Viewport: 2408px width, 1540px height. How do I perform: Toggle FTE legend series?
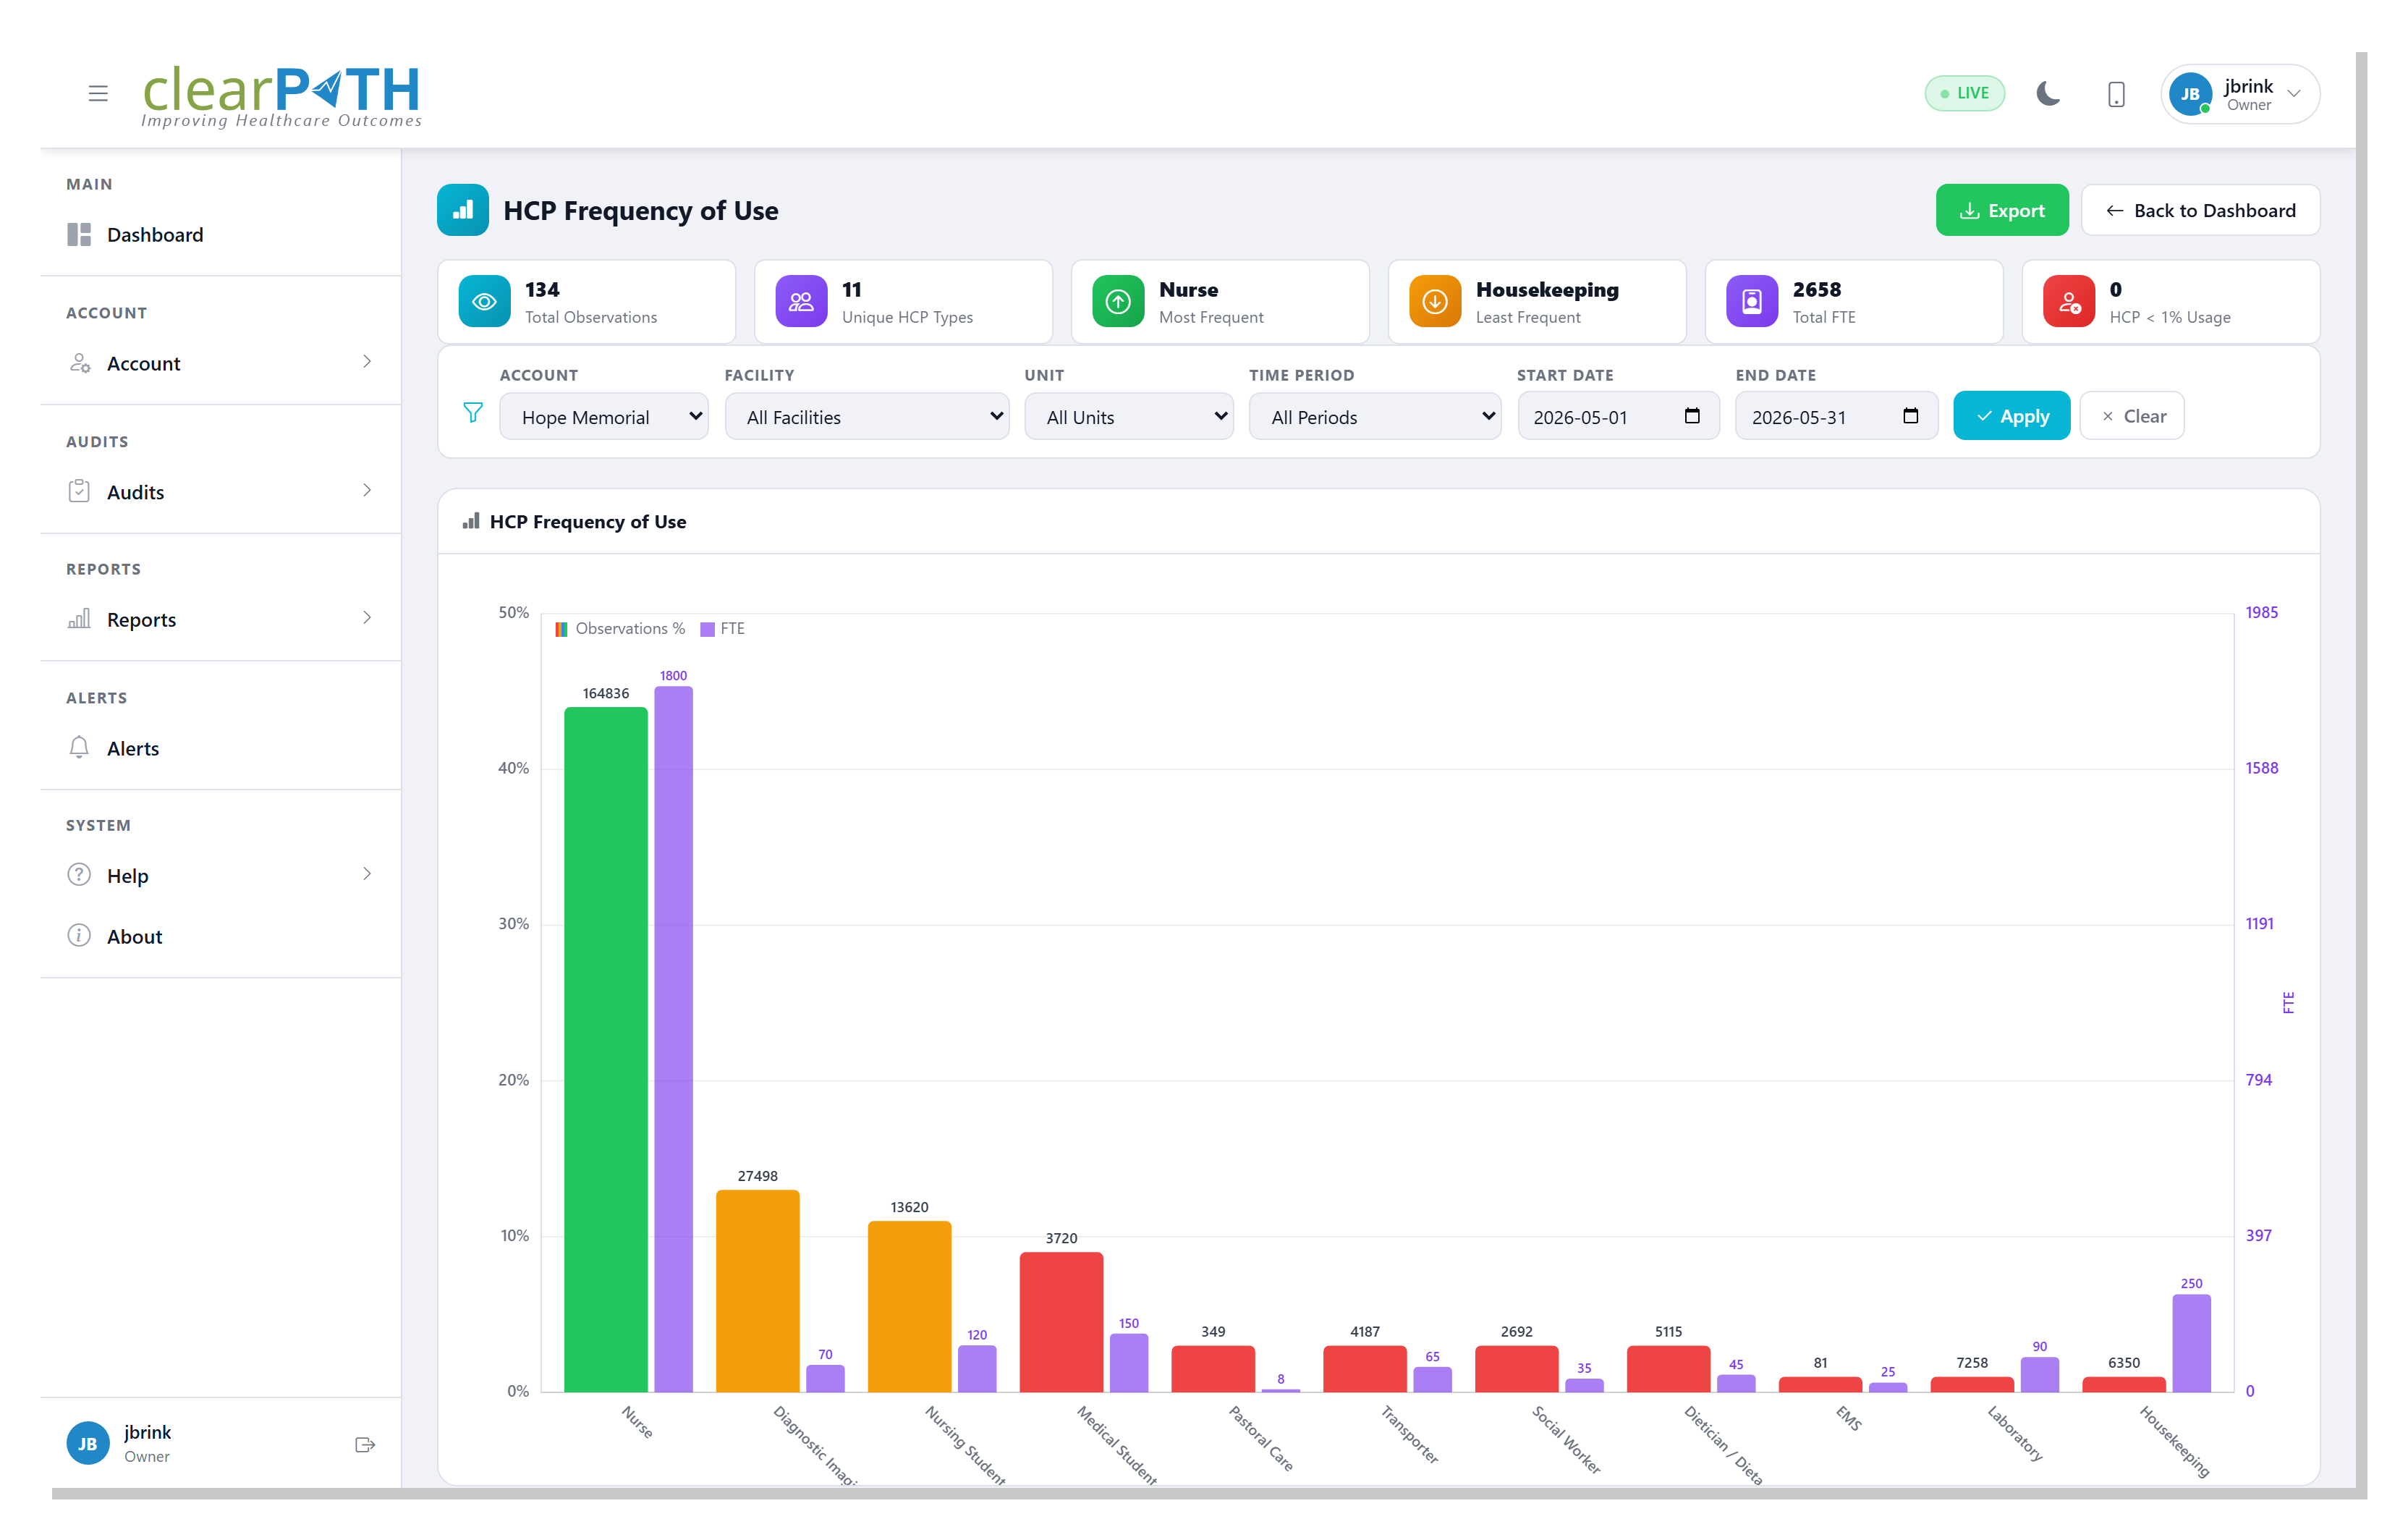[722, 628]
